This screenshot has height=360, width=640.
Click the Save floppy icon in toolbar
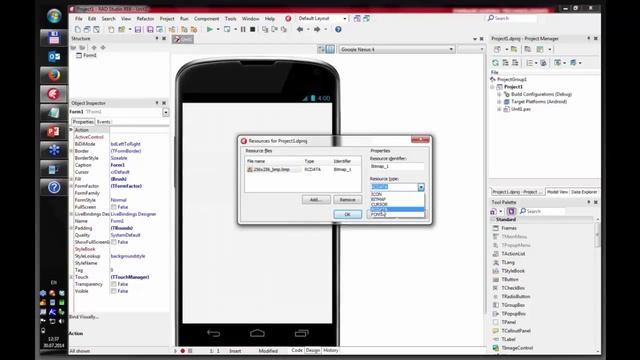[x=138, y=29]
